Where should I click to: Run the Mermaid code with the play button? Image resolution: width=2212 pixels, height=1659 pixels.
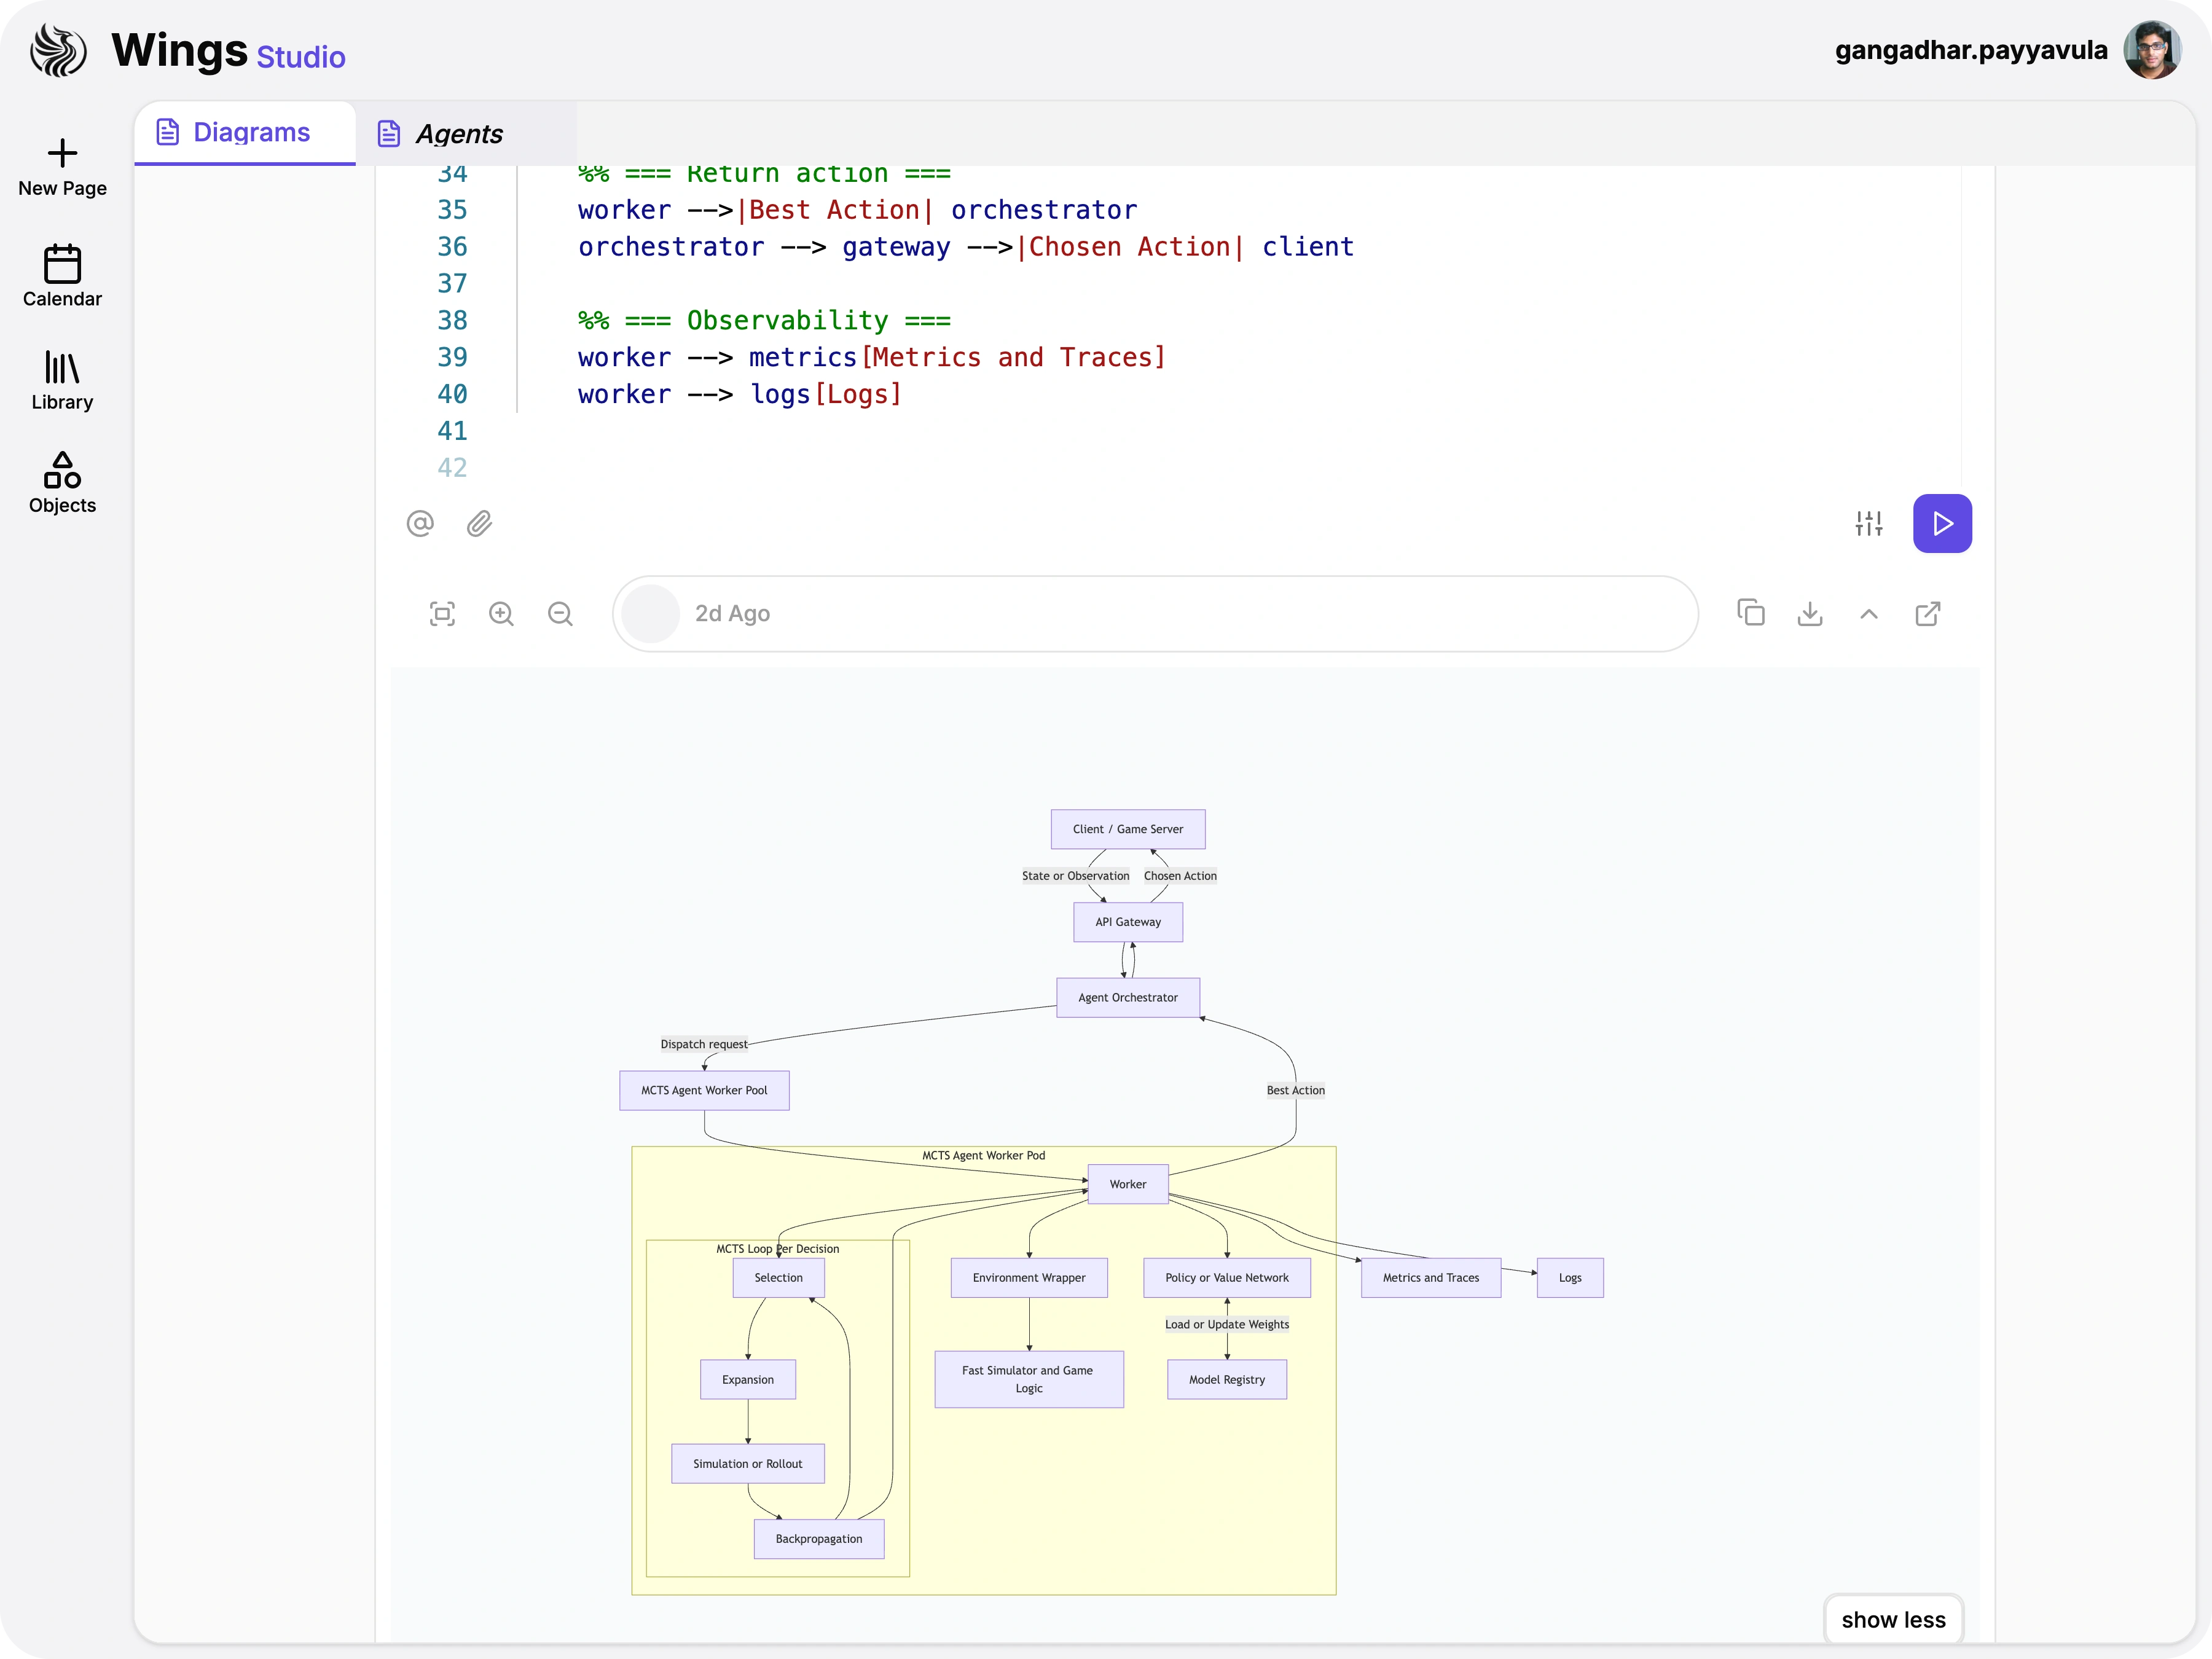click(1942, 523)
